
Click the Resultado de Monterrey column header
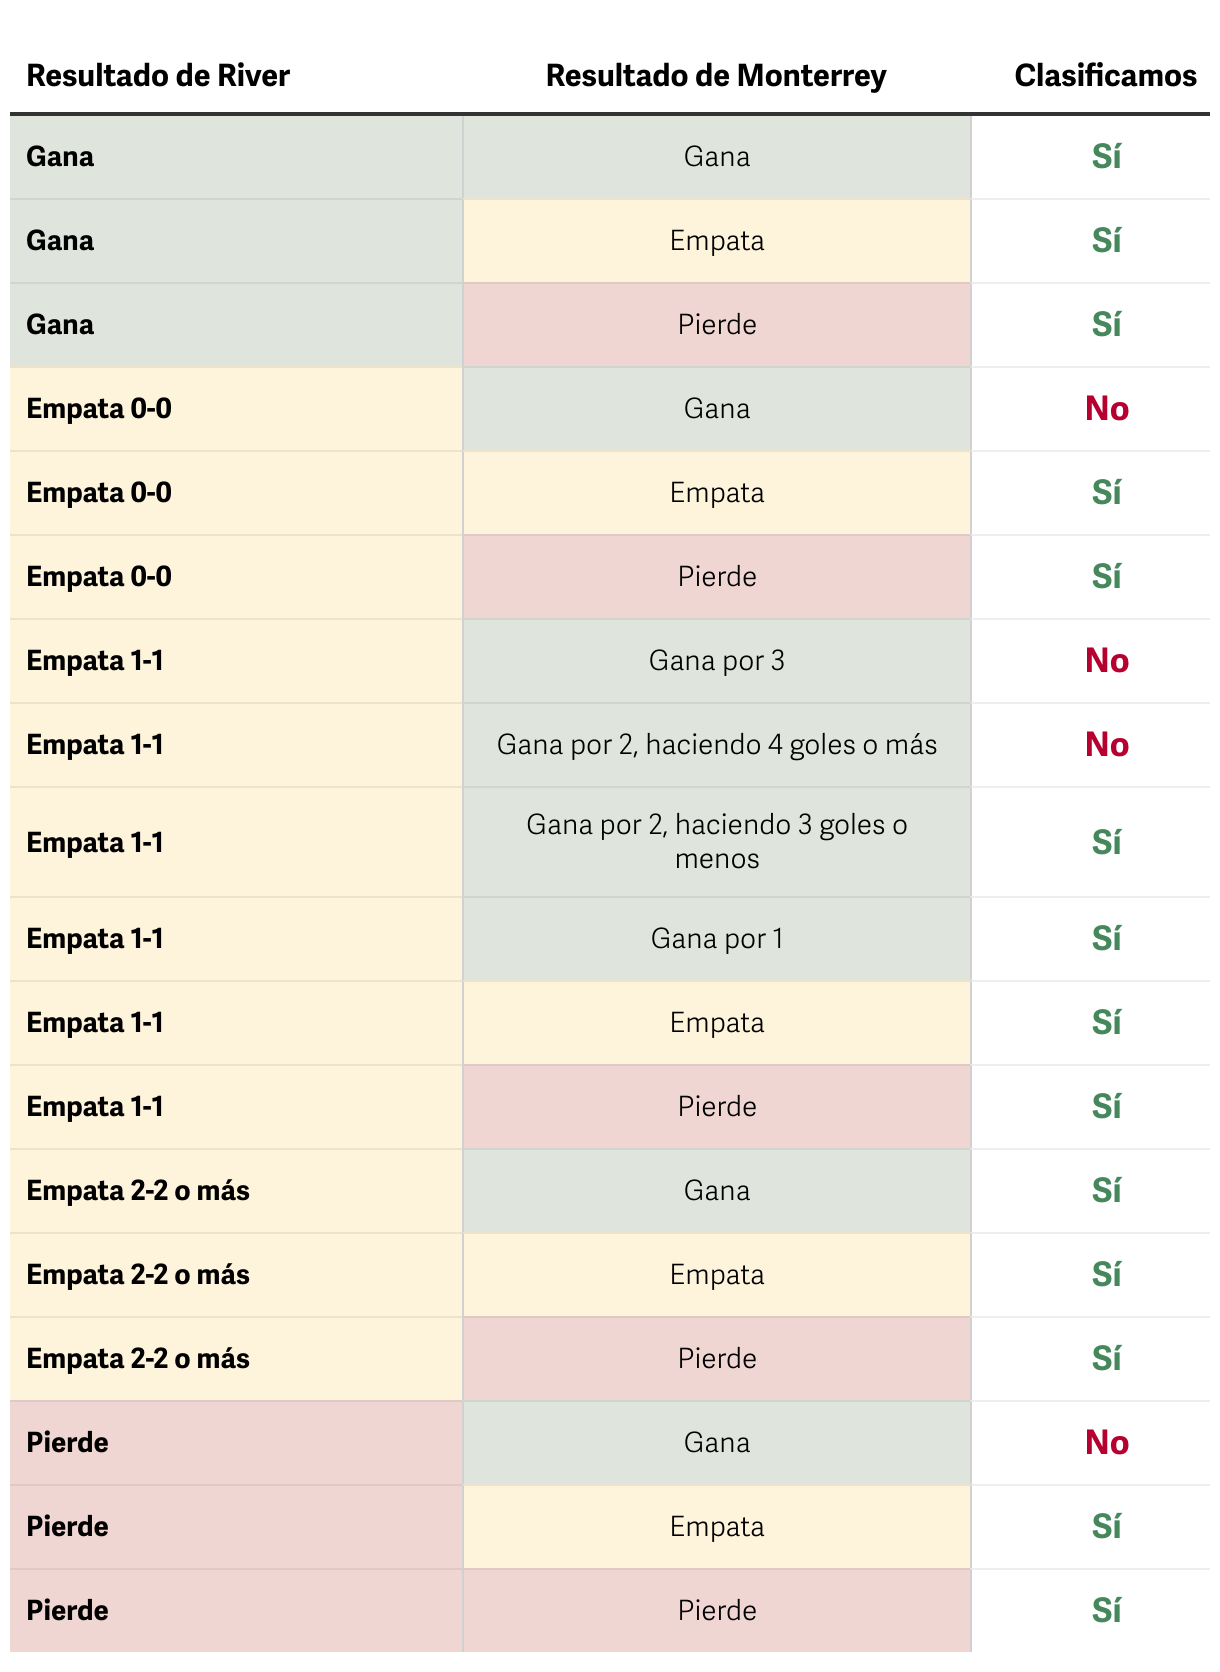[x=716, y=76]
